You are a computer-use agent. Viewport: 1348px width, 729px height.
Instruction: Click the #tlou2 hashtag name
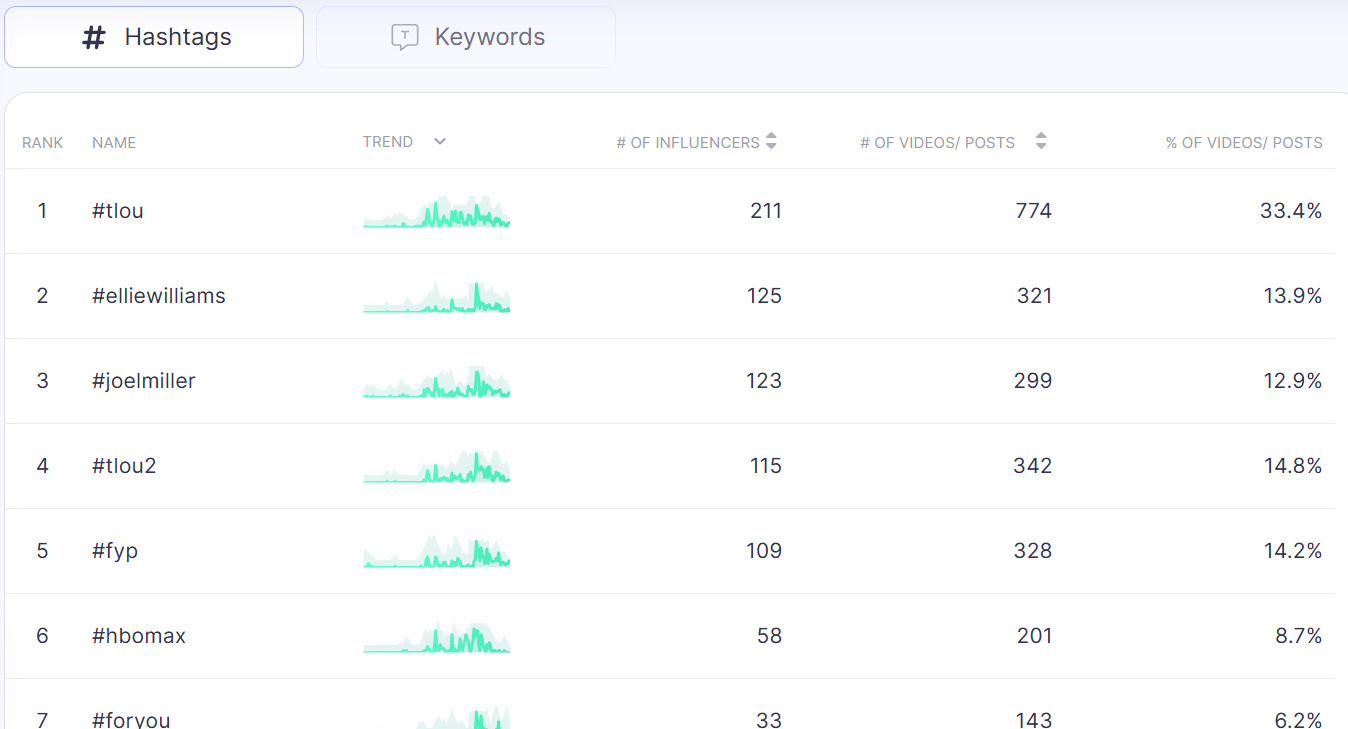click(125, 466)
